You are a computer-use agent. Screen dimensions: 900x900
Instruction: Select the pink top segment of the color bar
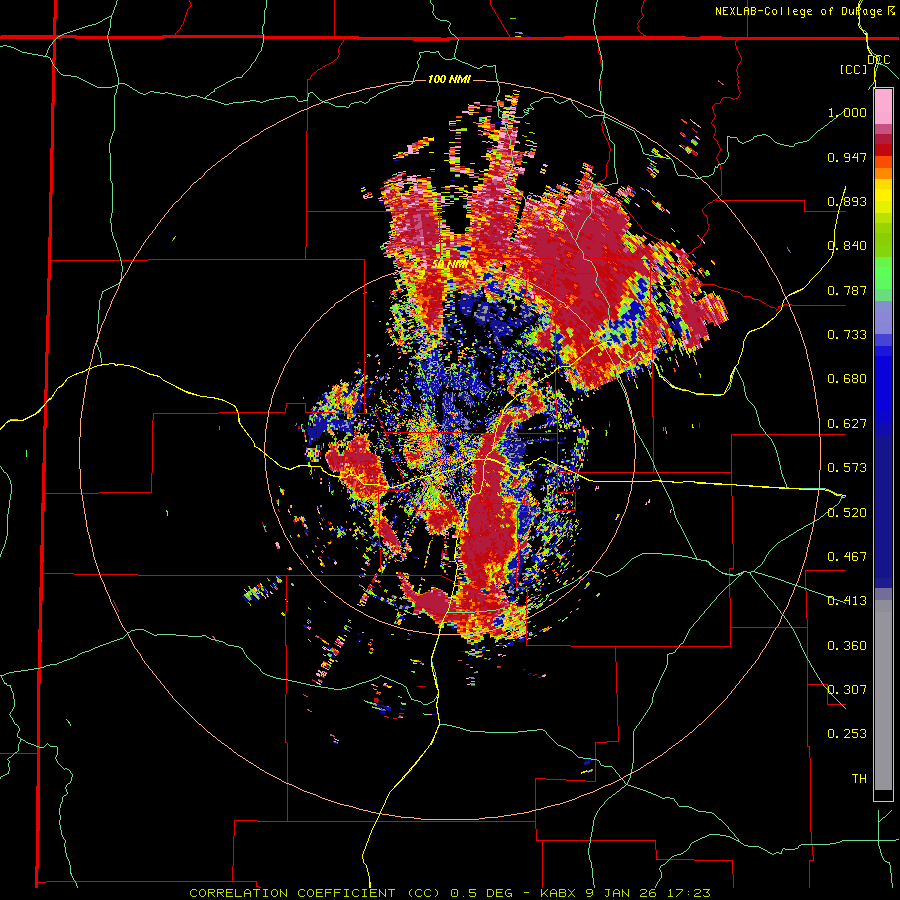click(x=883, y=107)
